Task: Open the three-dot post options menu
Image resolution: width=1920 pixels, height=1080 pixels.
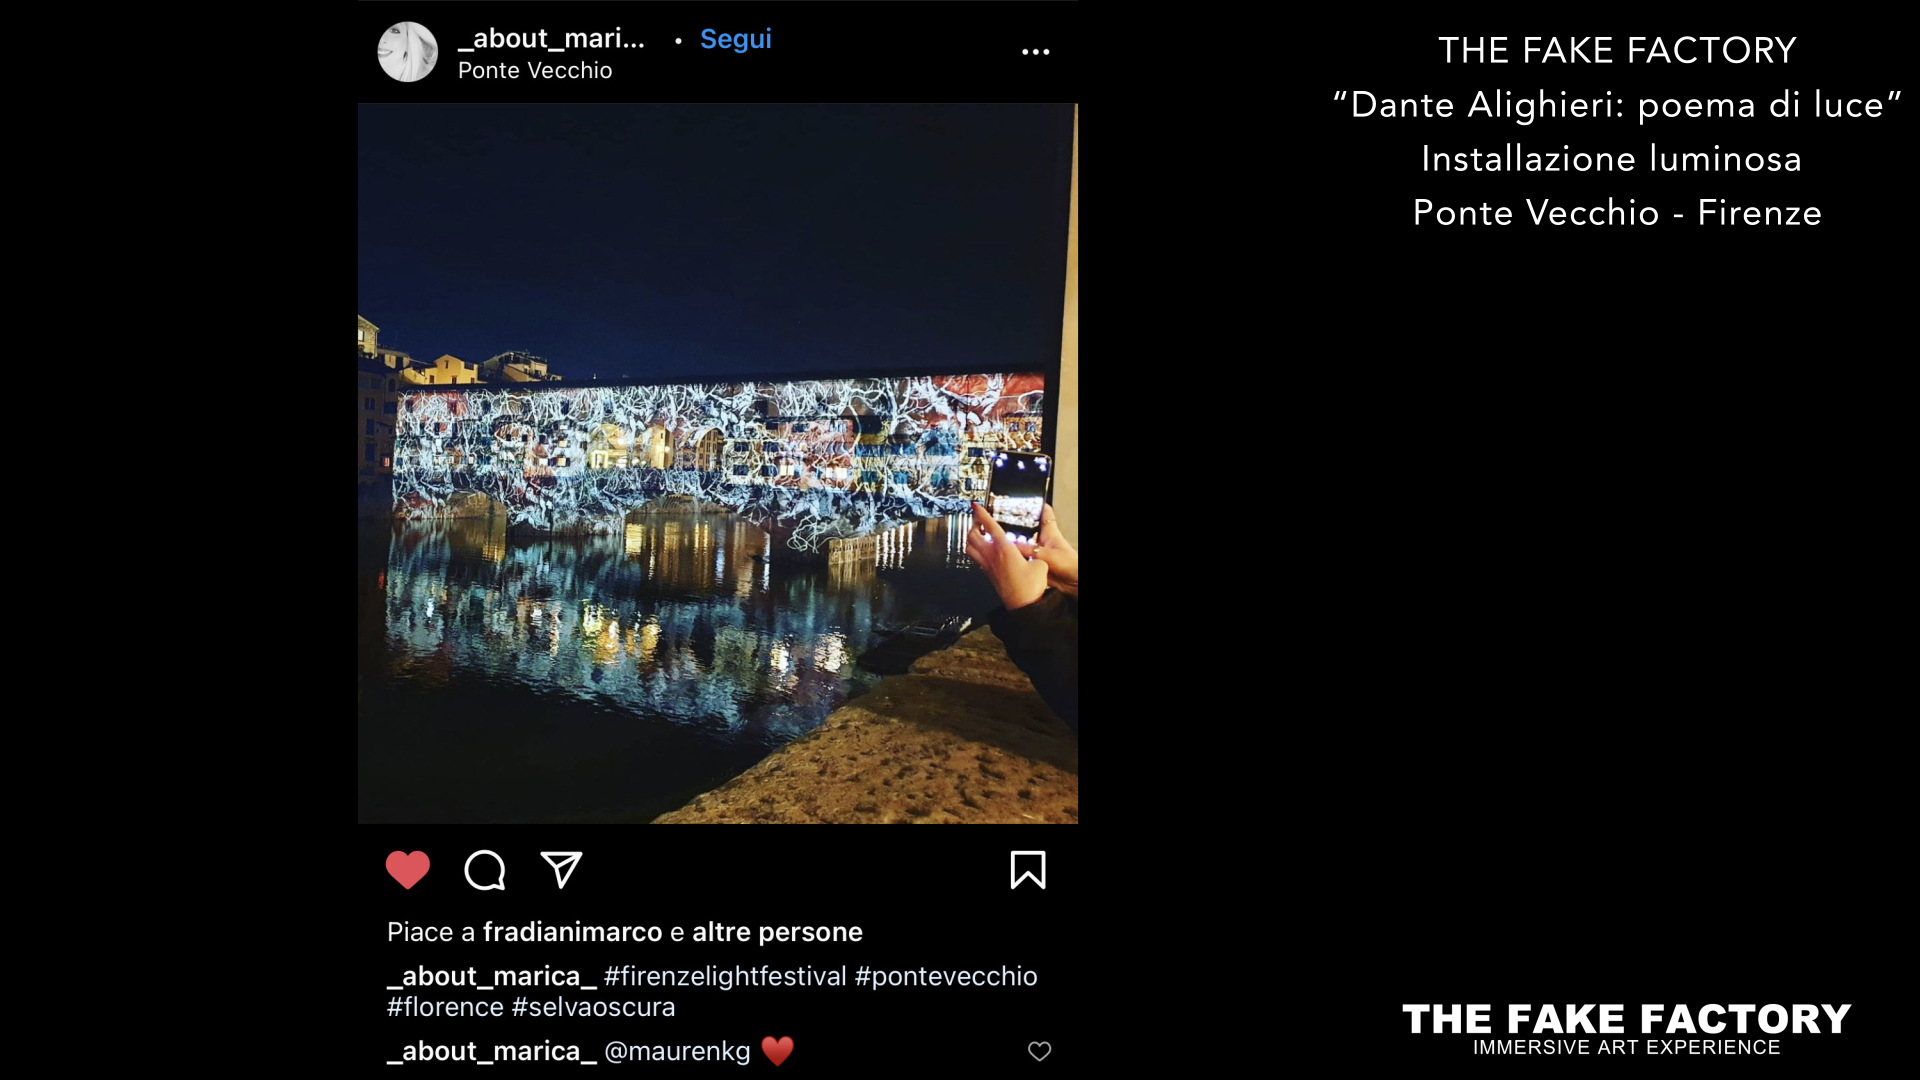Action: tap(1036, 52)
